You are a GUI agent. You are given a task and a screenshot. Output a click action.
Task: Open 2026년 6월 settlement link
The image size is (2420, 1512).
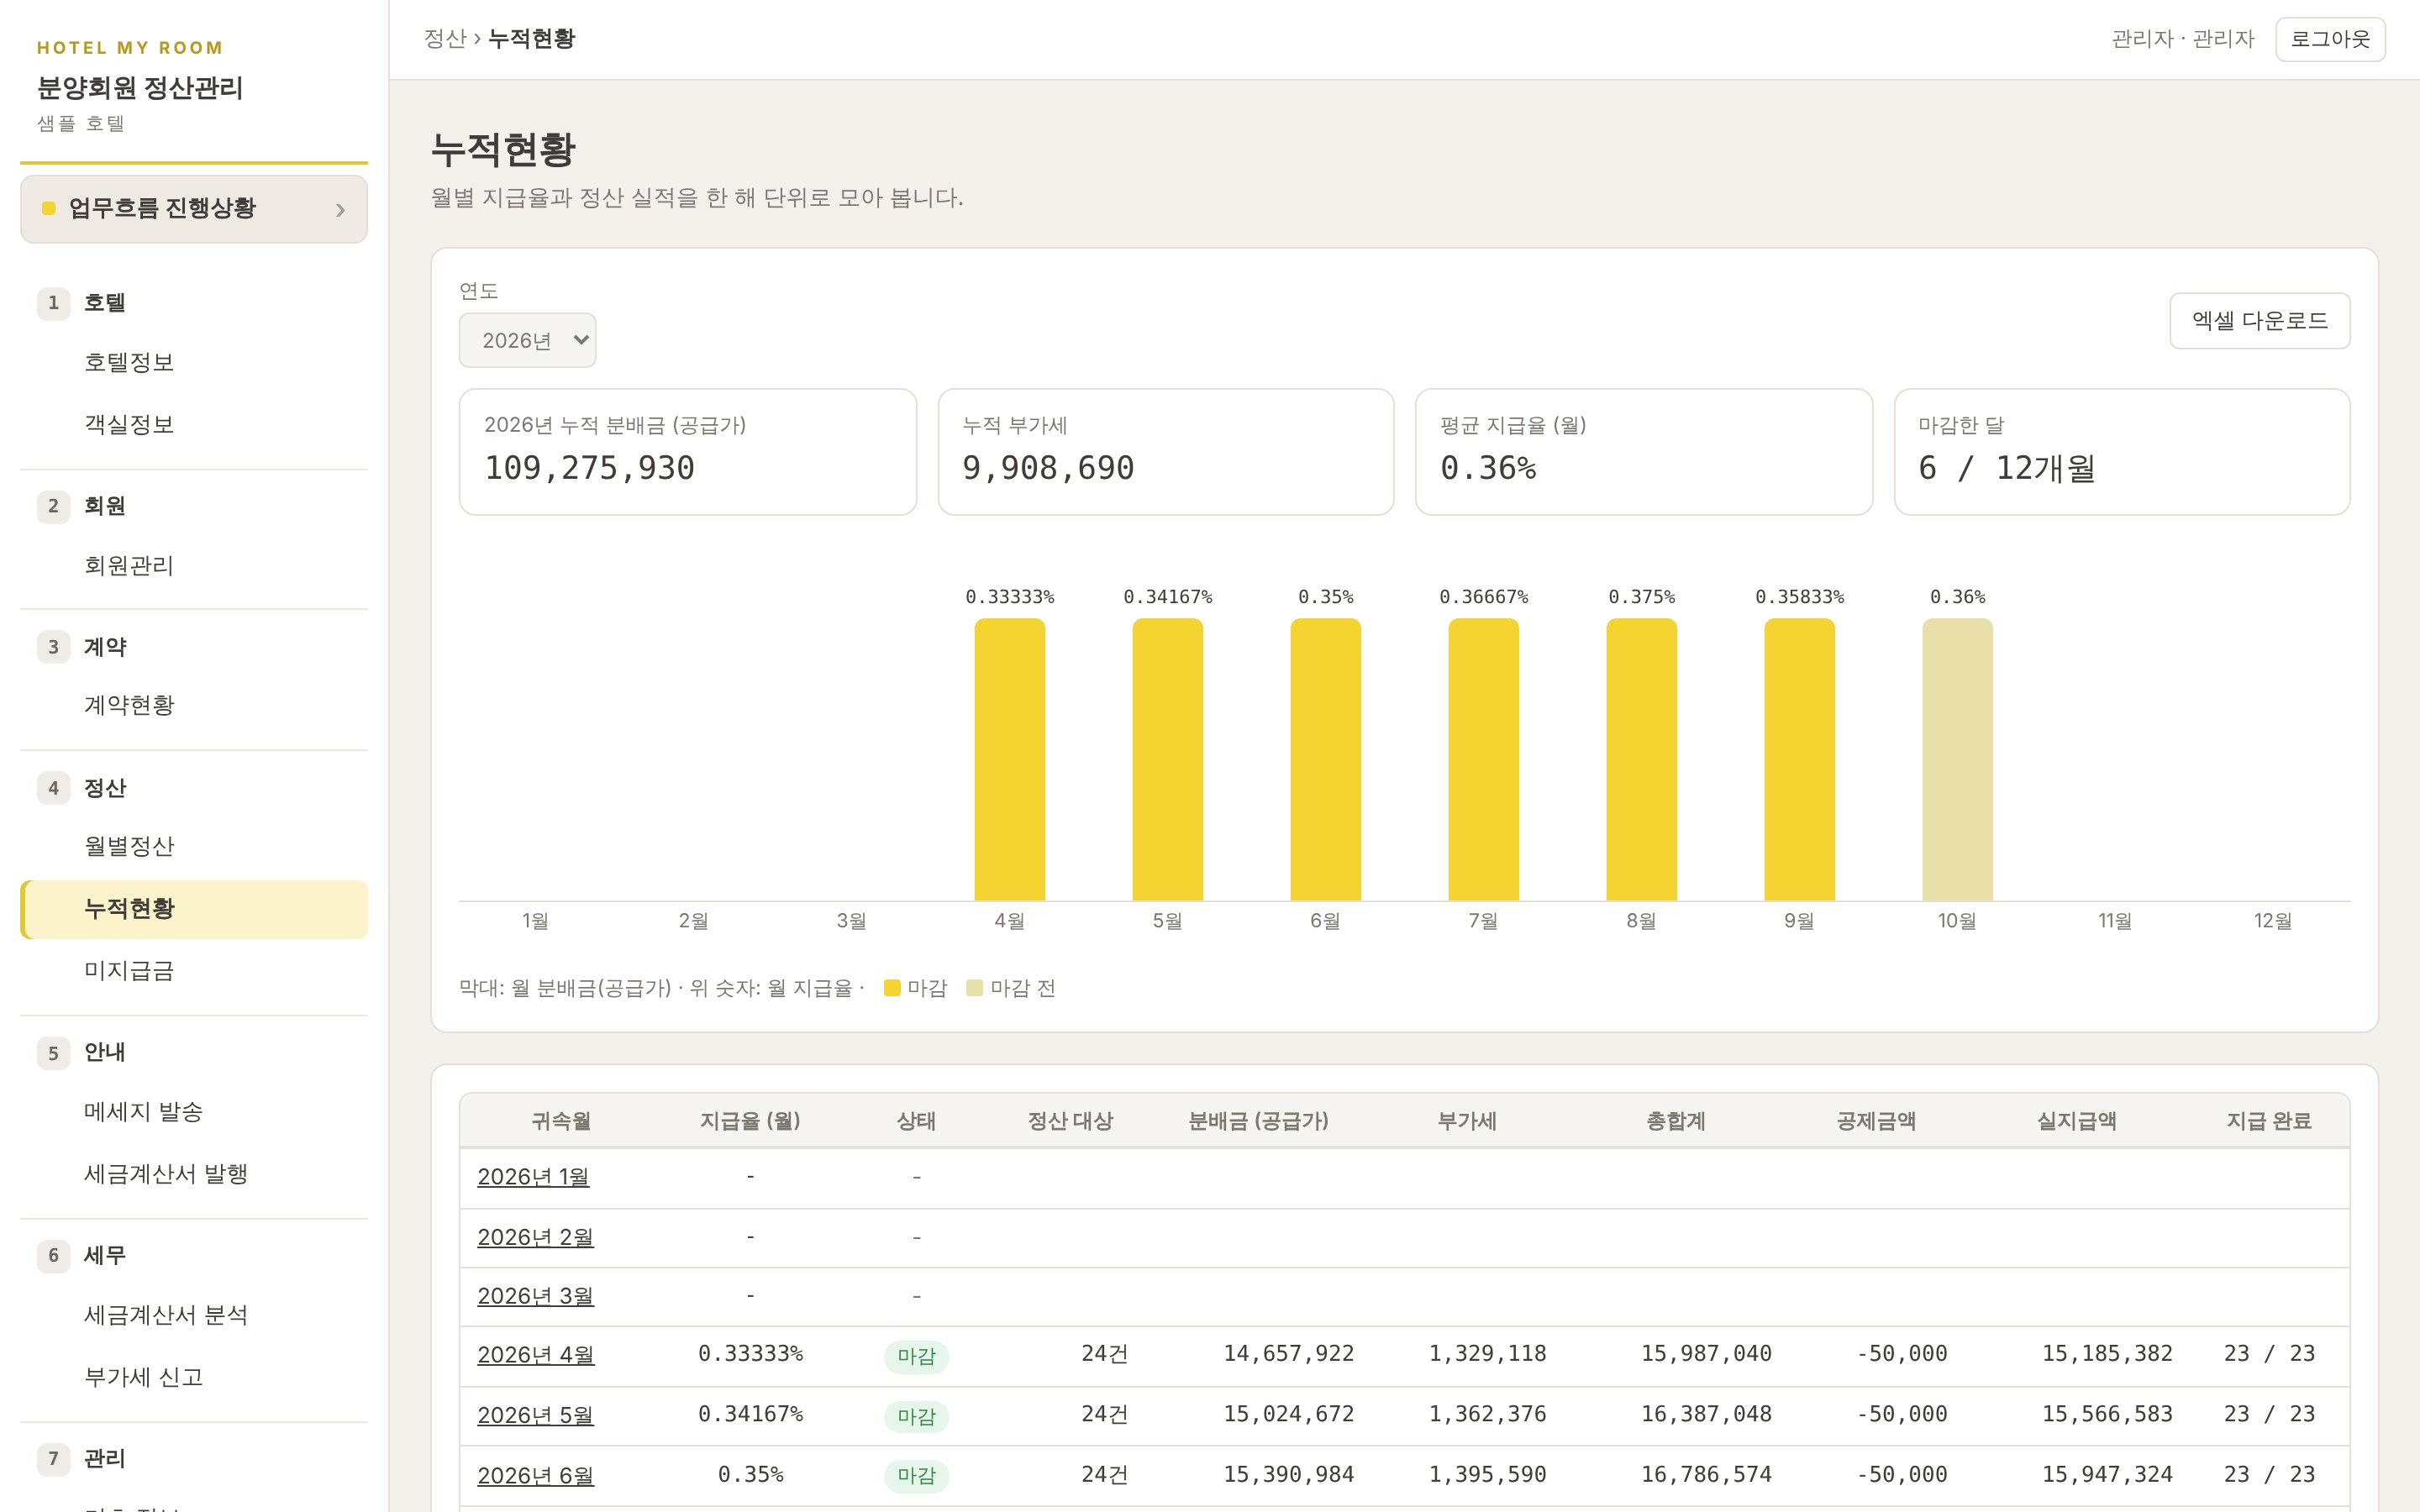click(x=535, y=1476)
